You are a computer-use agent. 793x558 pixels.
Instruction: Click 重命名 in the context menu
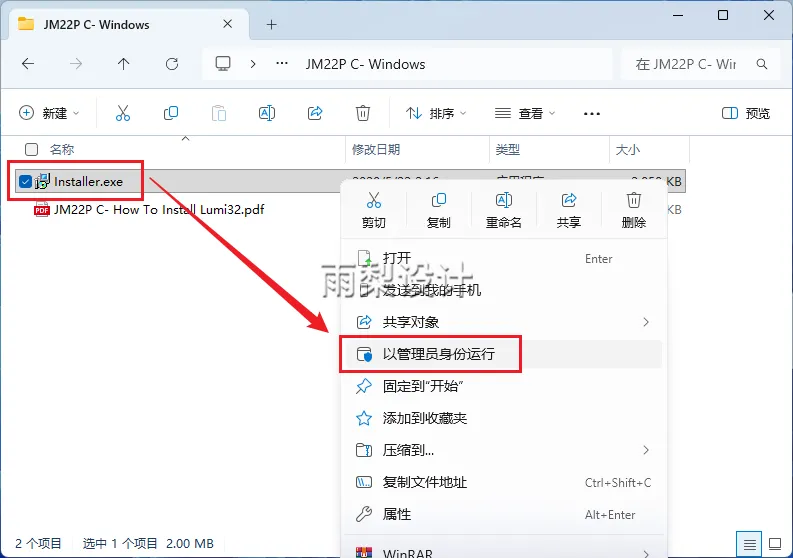click(504, 210)
